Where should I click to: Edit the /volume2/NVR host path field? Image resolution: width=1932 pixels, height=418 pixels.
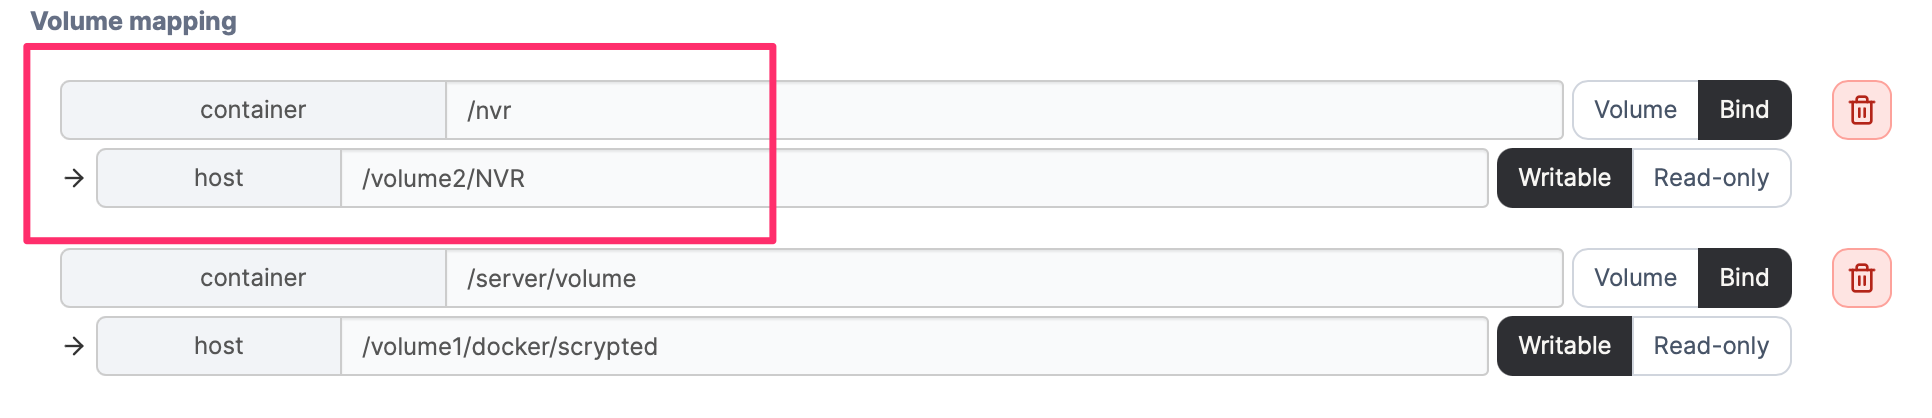(913, 178)
